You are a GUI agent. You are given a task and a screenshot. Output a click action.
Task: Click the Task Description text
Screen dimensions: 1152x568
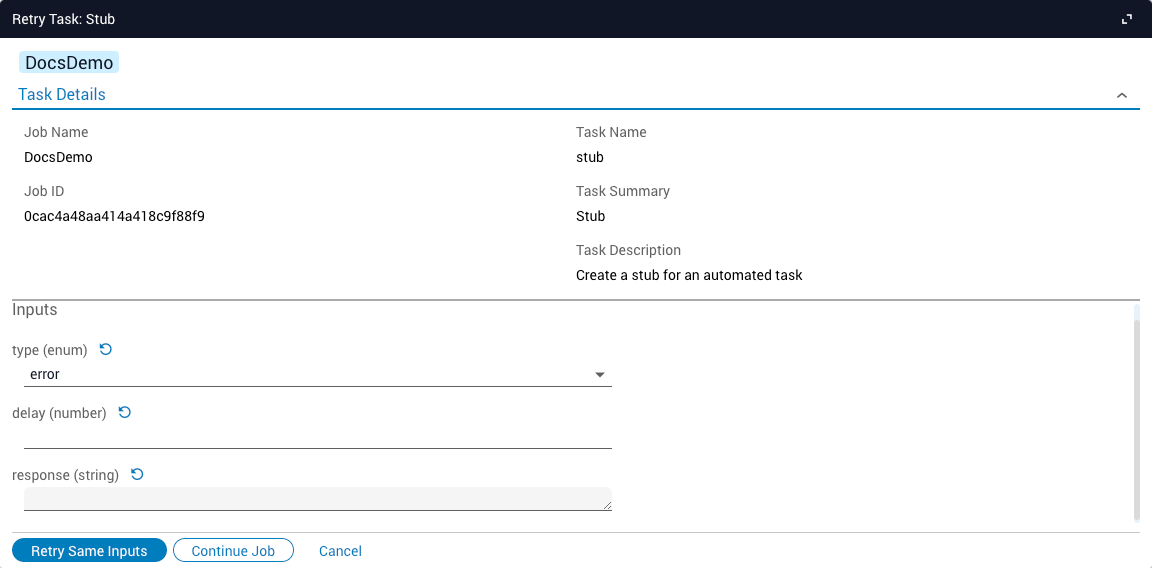click(x=689, y=275)
